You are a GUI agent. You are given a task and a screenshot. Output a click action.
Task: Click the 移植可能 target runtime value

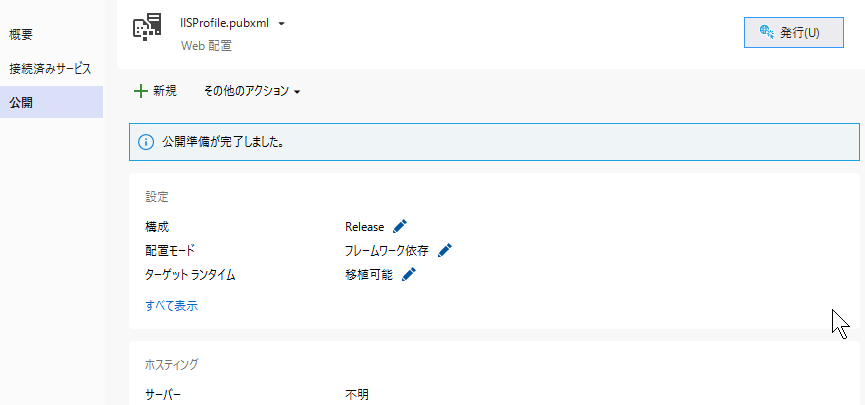tap(369, 274)
